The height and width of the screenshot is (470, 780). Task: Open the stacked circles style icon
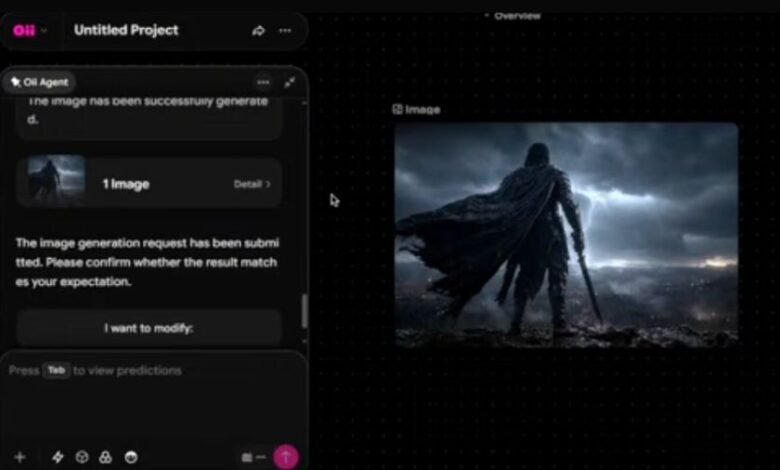pos(105,457)
